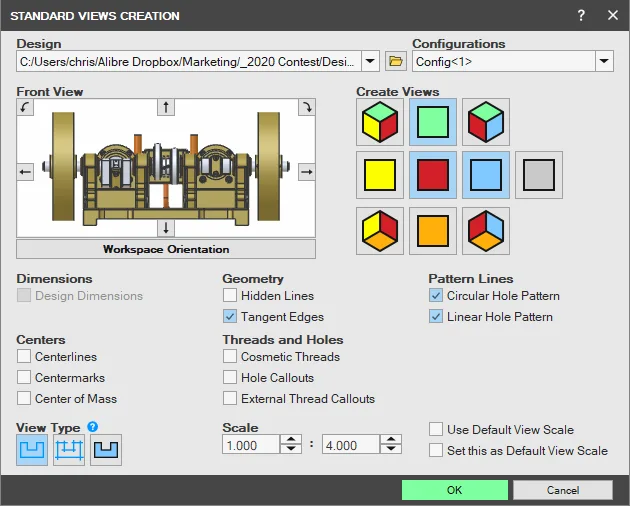630x506 pixels.
Task: Confirm with the green OK button
Action: pos(455,490)
